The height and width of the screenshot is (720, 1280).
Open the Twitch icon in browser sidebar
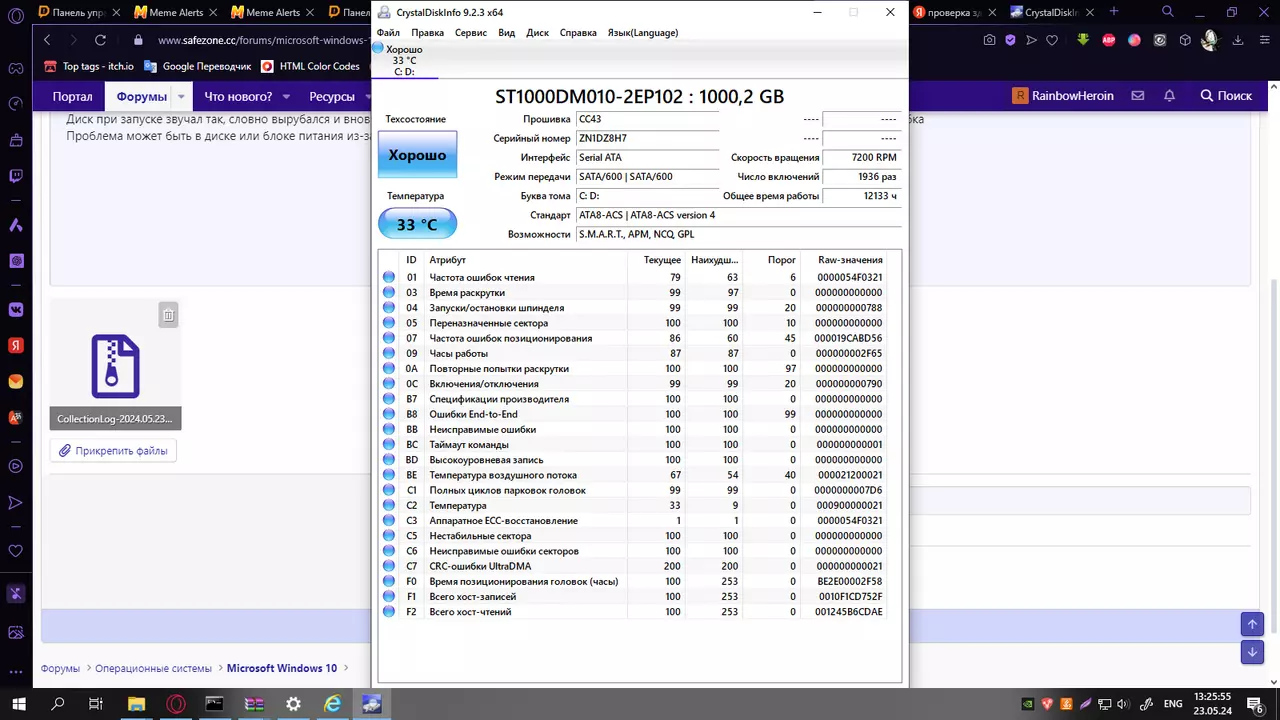click(16, 177)
